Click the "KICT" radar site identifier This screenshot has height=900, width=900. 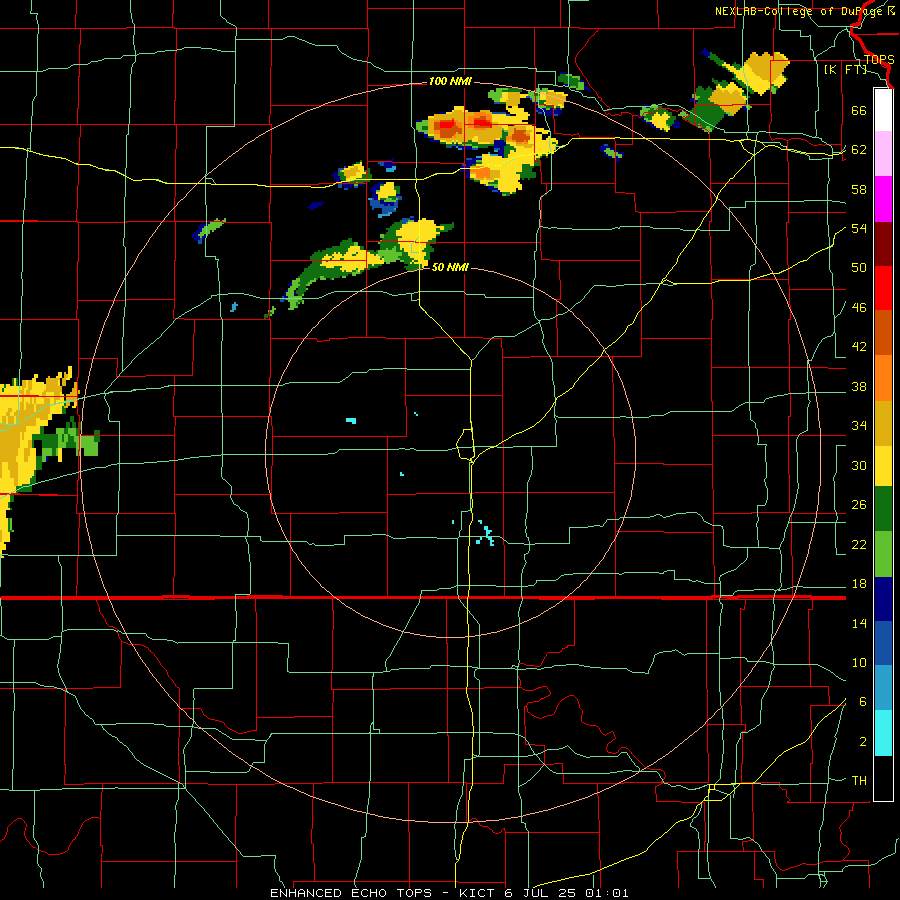478,893
